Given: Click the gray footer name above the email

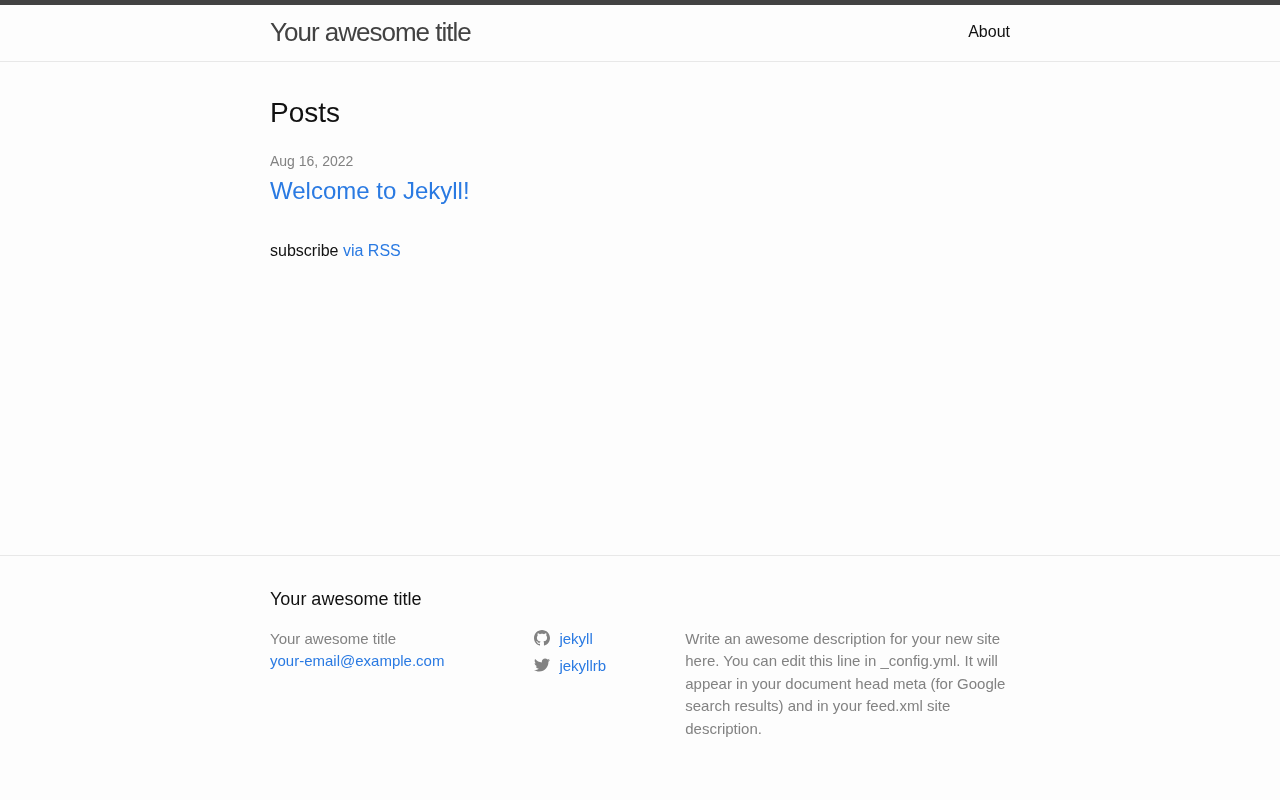Looking at the screenshot, I should click(333, 639).
